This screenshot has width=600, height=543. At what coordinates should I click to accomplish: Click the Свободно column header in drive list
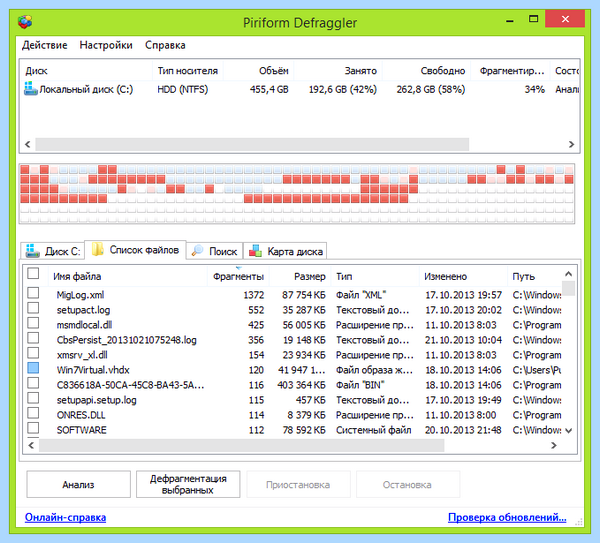coord(426,71)
